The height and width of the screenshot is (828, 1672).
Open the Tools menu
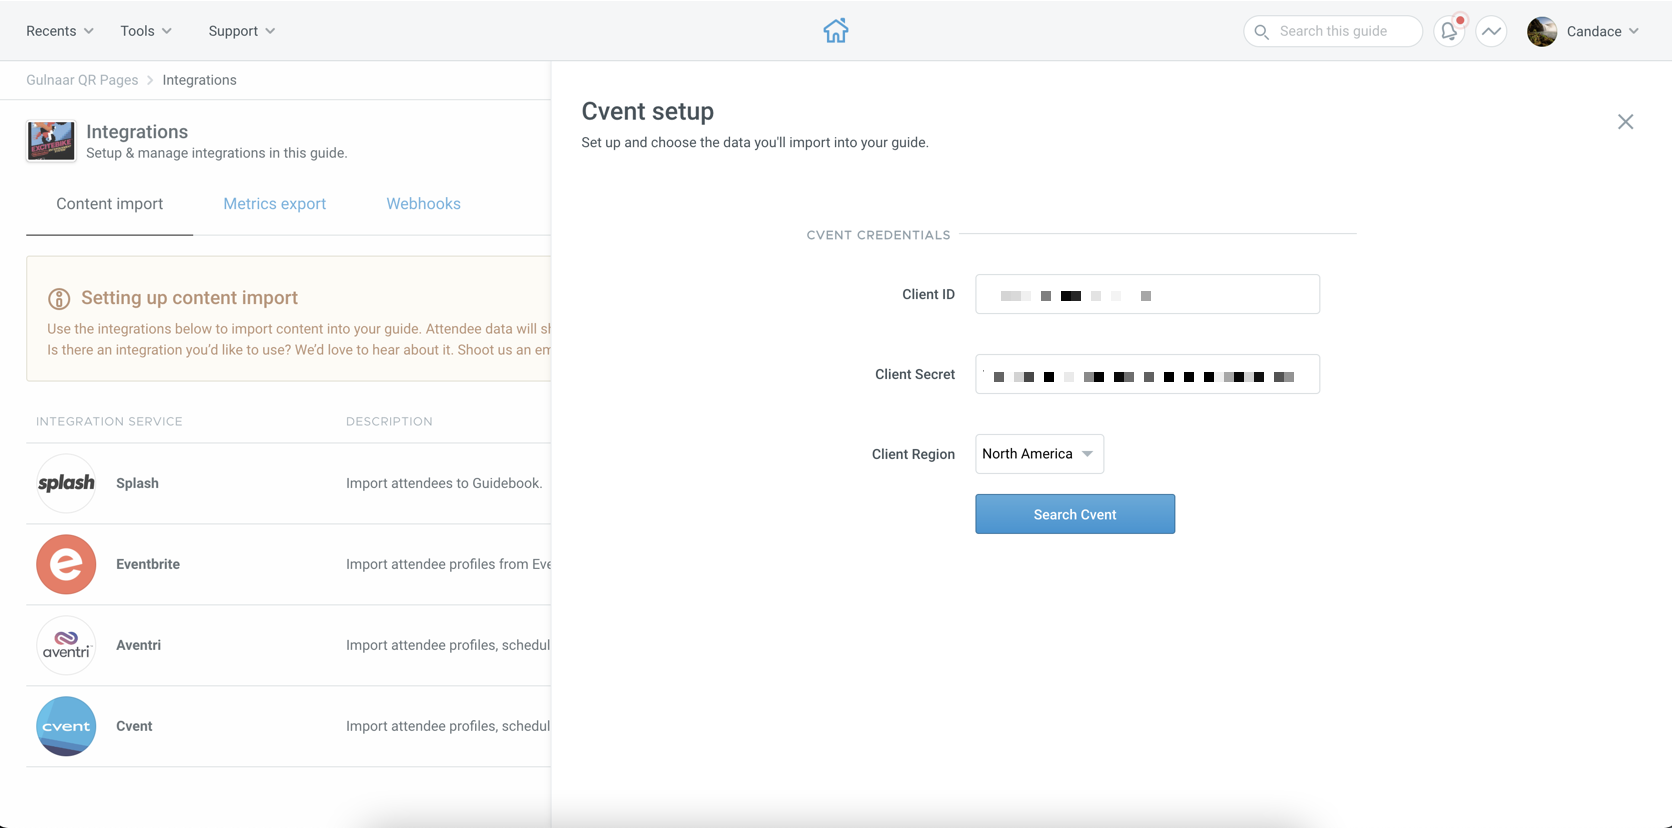pyautogui.click(x=146, y=31)
